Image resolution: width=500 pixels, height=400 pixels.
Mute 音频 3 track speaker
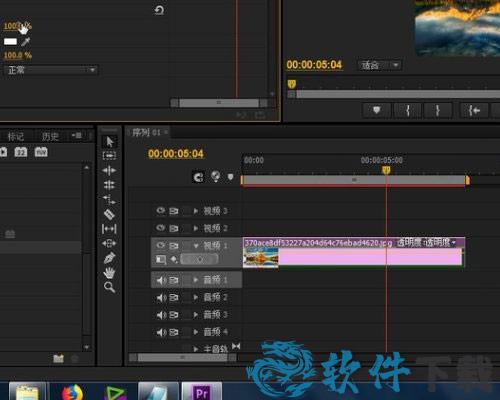pyautogui.click(x=161, y=315)
